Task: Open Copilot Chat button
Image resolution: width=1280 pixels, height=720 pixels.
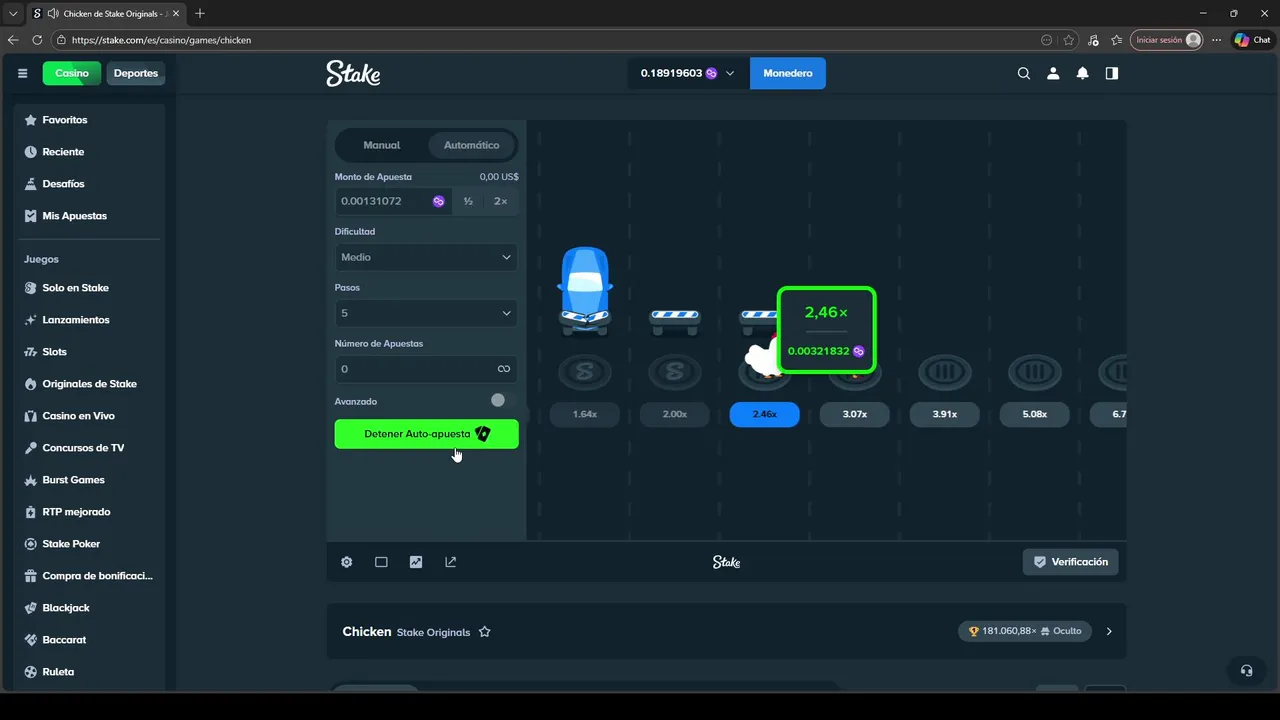Action: (x=1252, y=40)
